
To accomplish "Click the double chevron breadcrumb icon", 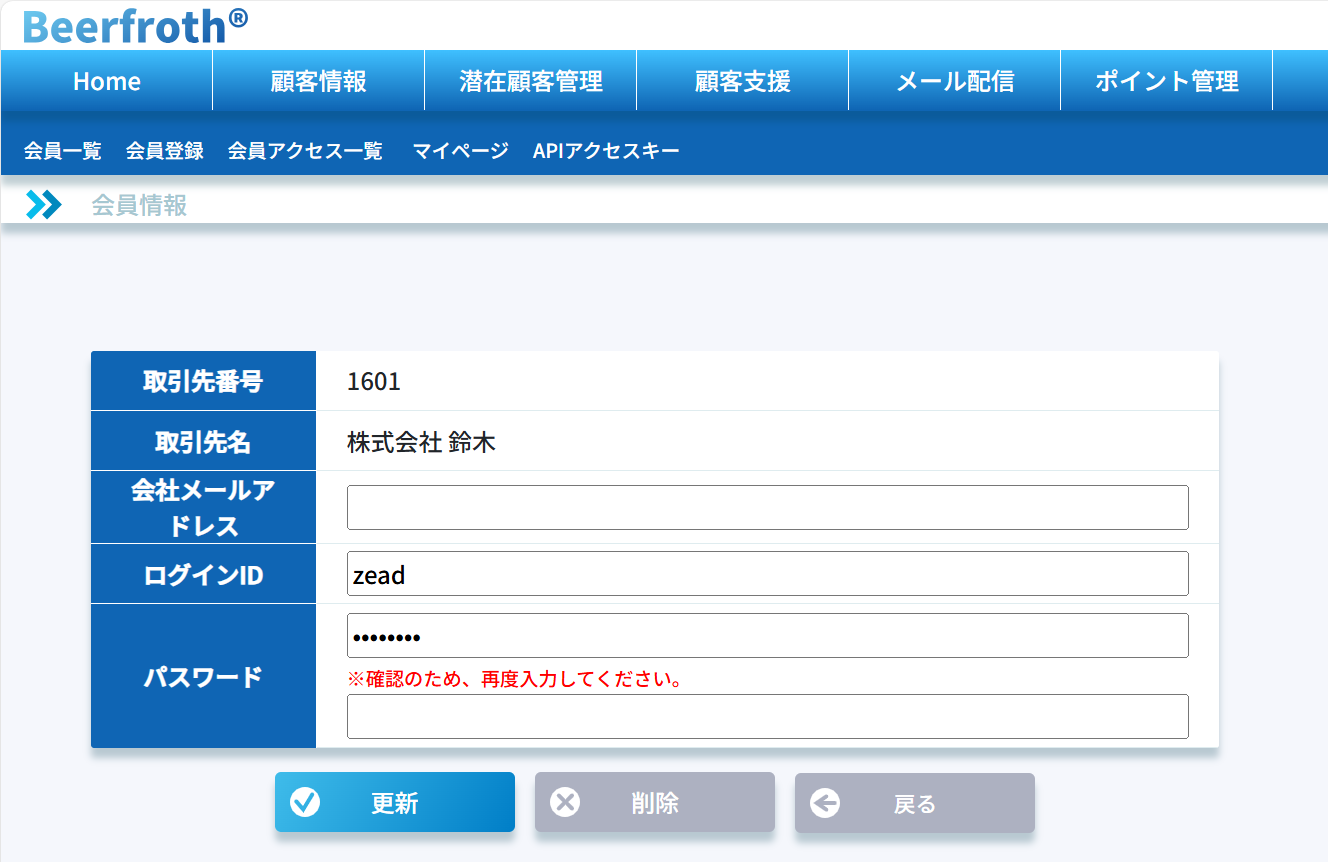I will click(43, 205).
